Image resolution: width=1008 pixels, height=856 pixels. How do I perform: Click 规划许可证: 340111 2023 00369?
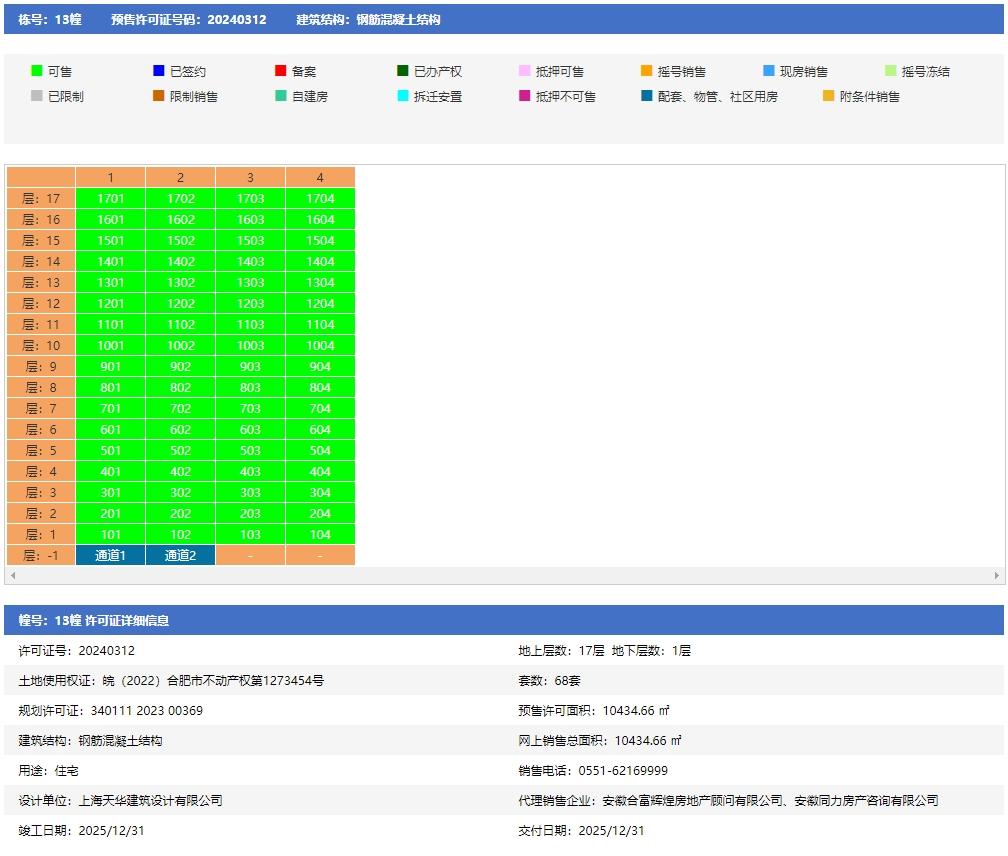(111, 711)
